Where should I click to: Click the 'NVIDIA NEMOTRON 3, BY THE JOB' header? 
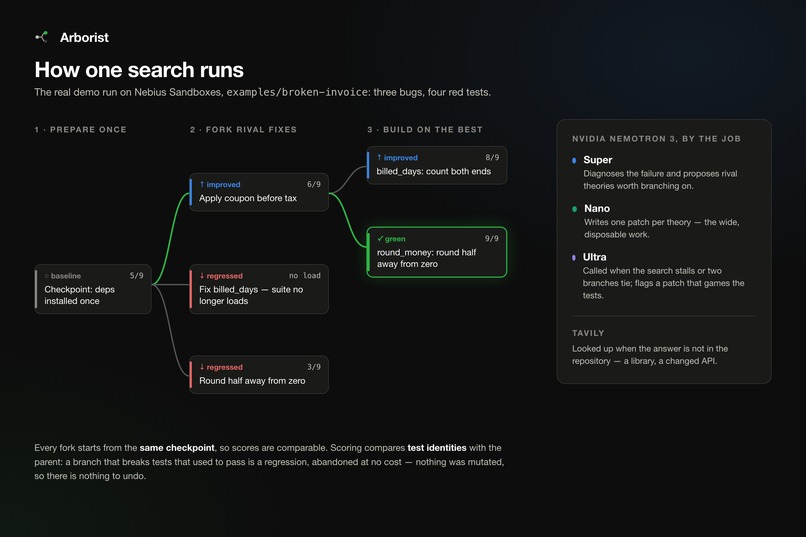pyautogui.click(x=656, y=139)
